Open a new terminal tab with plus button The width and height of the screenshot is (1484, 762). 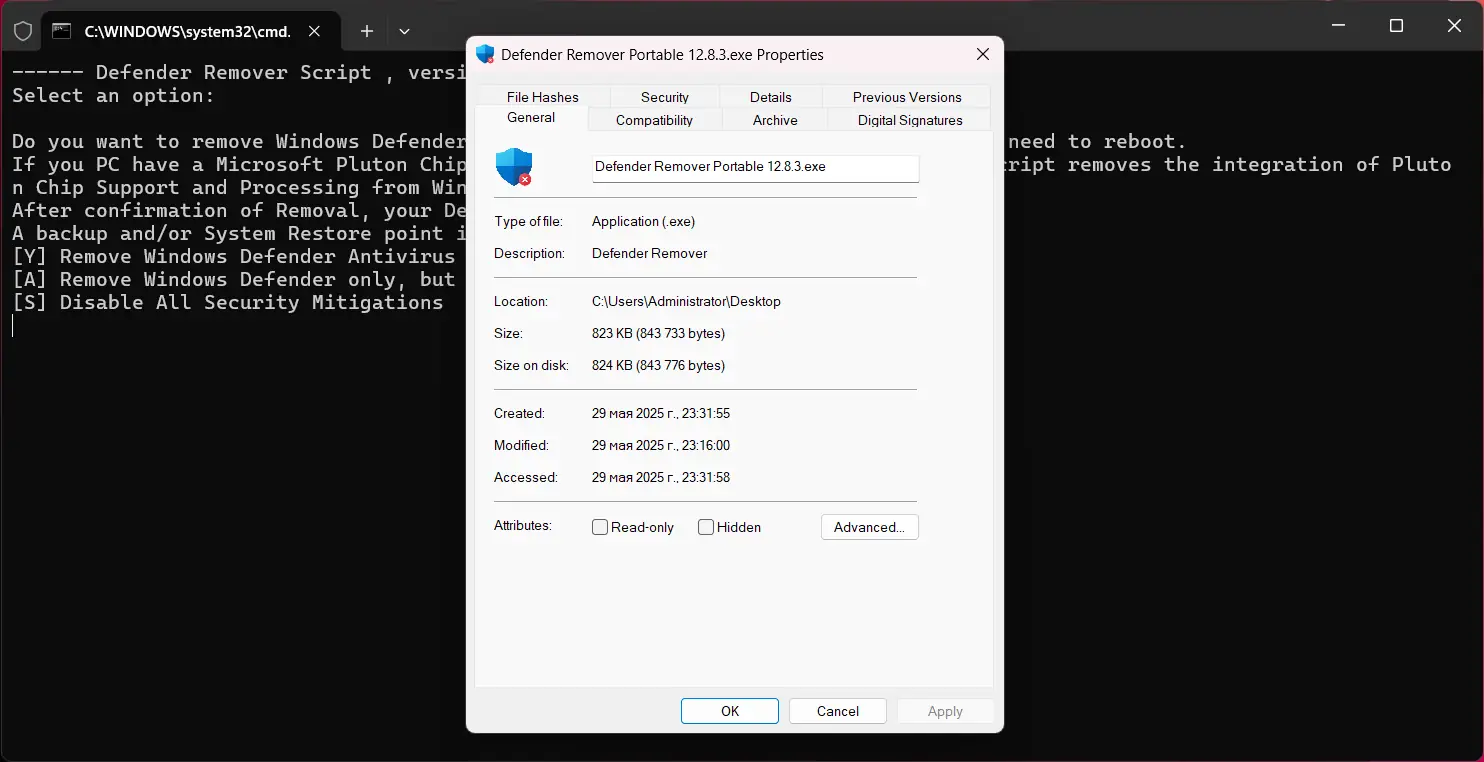pyautogui.click(x=367, y=31)
